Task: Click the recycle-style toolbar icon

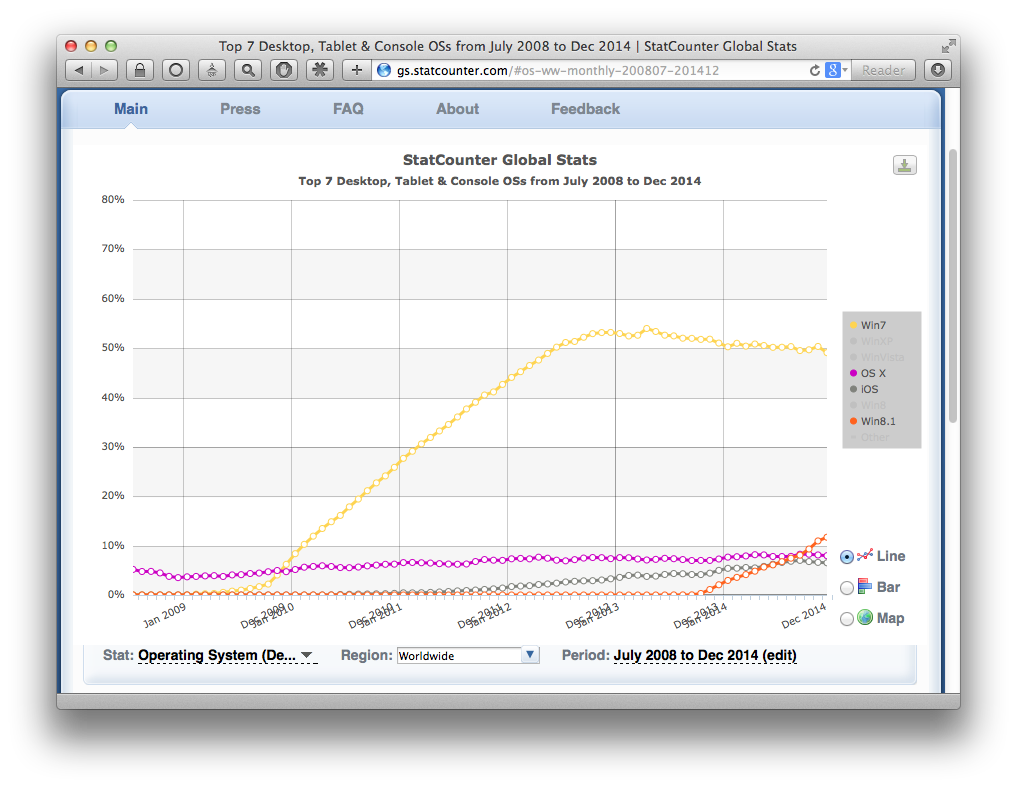Action: [211, 70]
